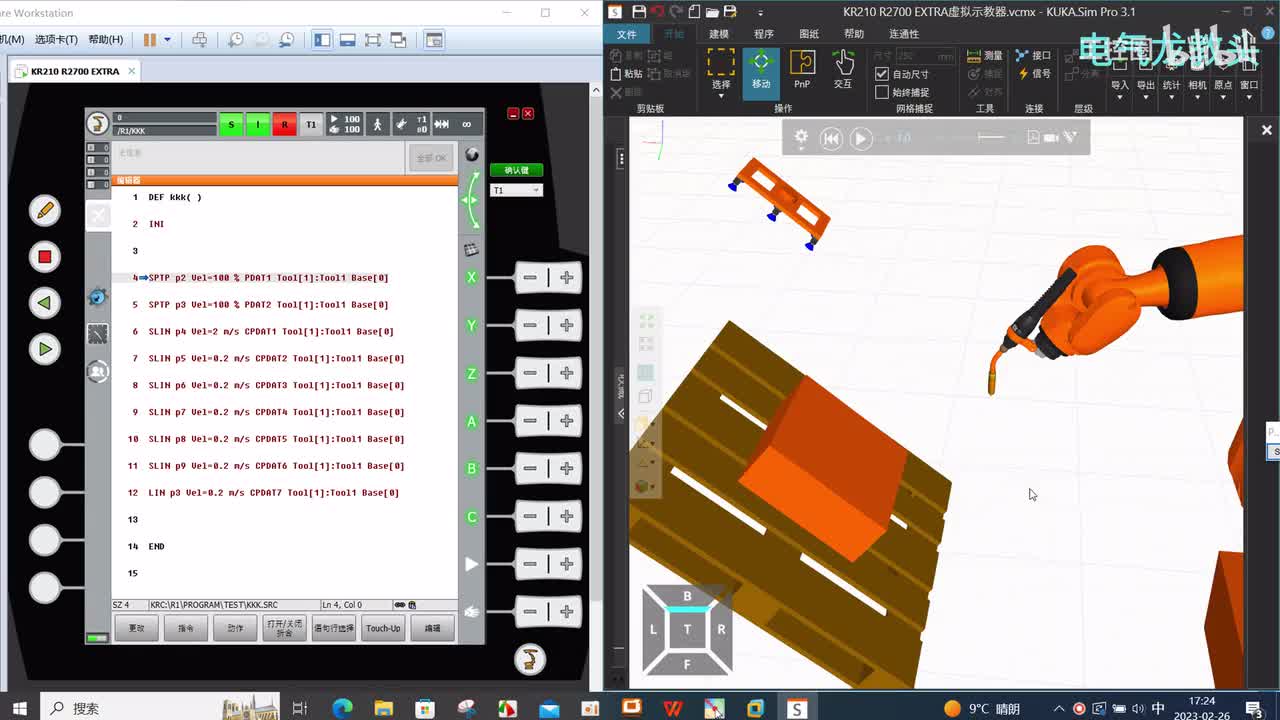
Task: Click the Edit softkey at bottom right
Action: click(x=432, y=628)
